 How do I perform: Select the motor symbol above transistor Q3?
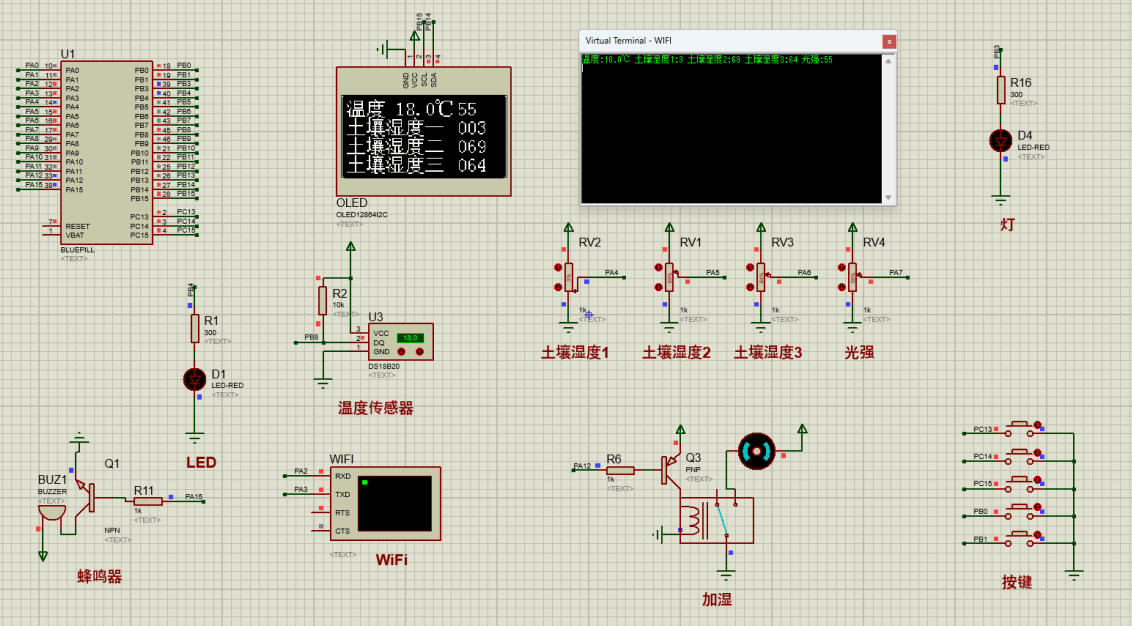coord(755,451)
